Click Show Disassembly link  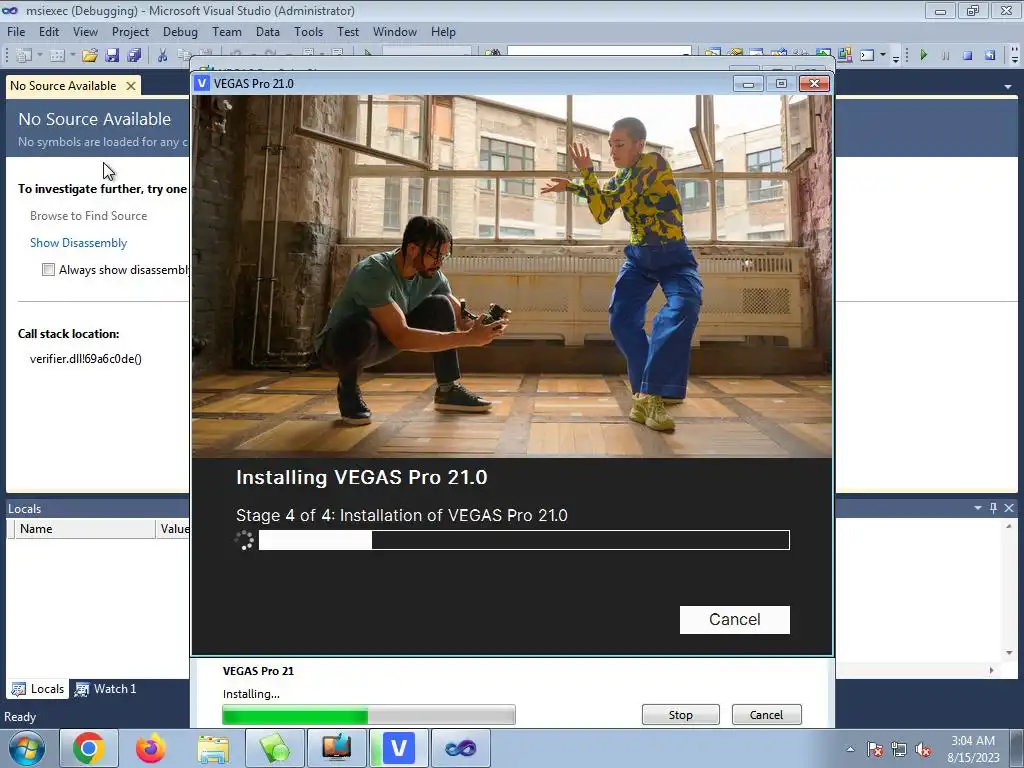[78, 242]
